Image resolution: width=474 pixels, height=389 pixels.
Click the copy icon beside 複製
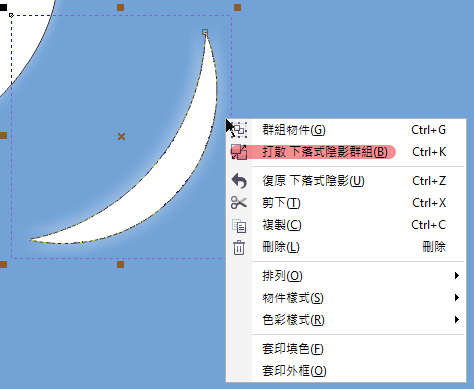click(x=239, y=226)
